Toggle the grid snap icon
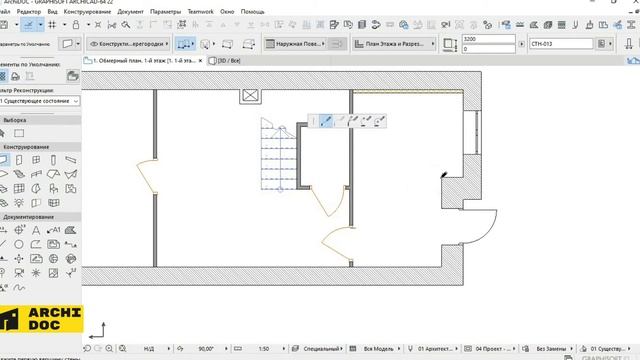The height and width of the screenshot is (360, 640). pos(52,25)
